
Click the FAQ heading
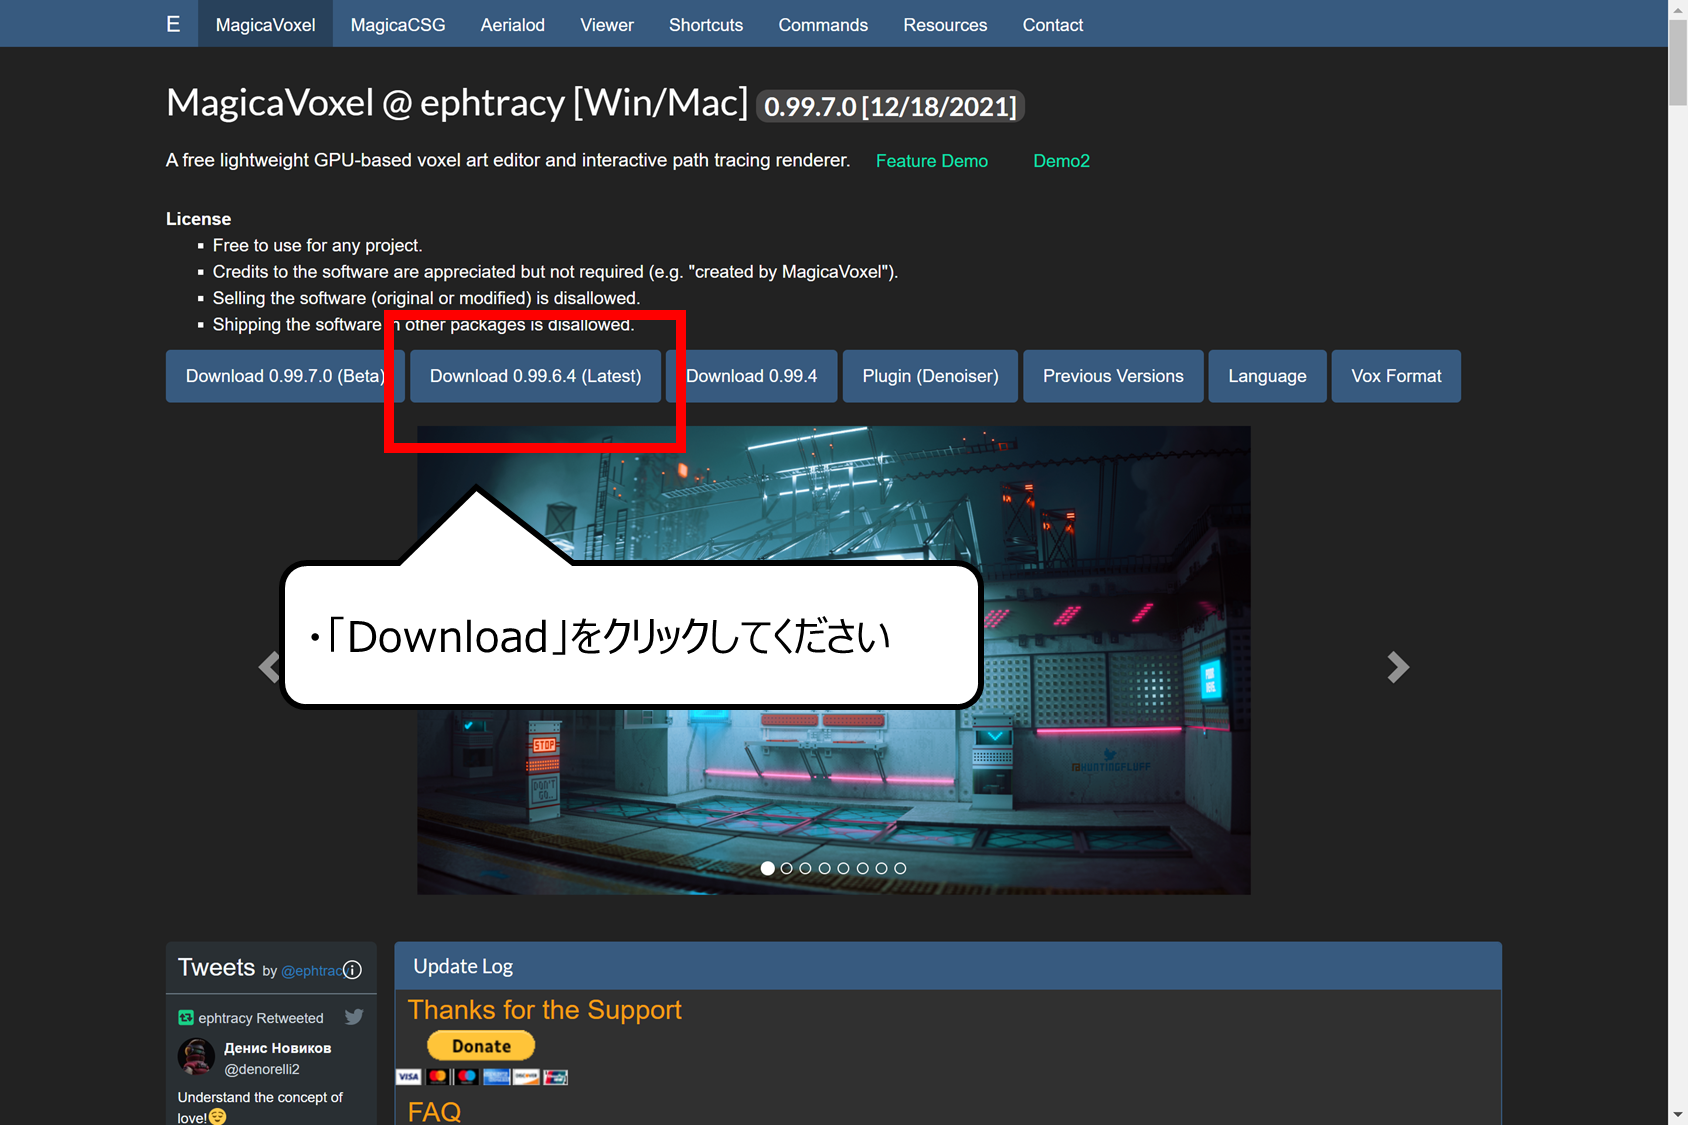pos(434,1111)
